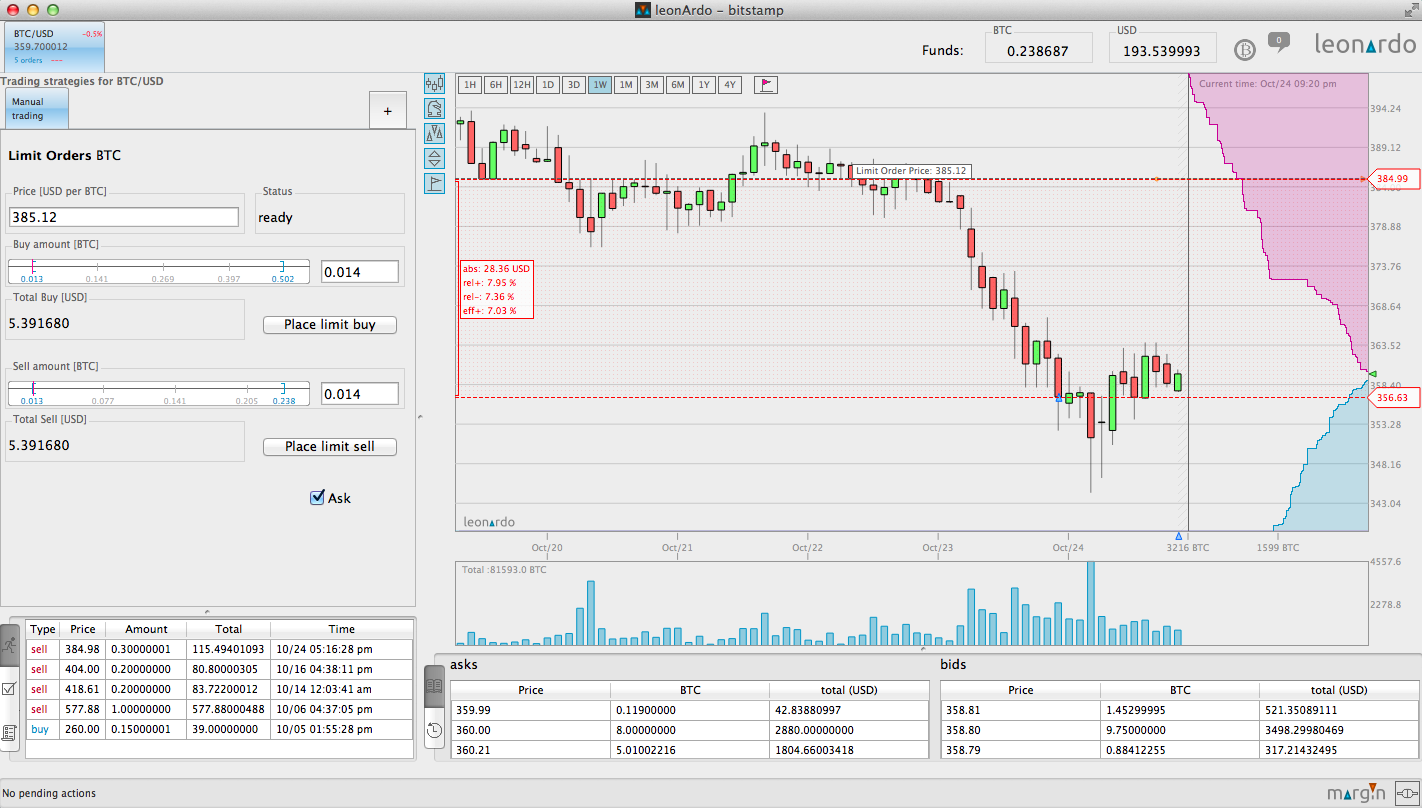The height and width of the screenshot is (808, 1422).
Task: Set chart timeframe to 12H
Action: [521, 85]
